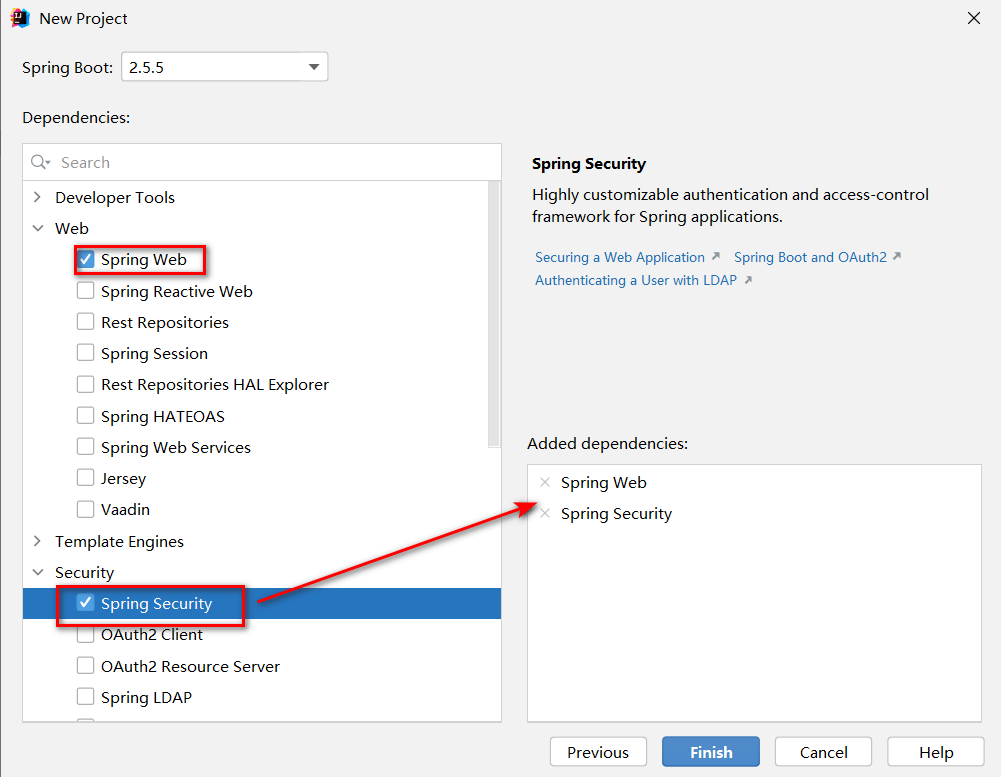Image resolution: width=1001 pixels, height=777 pixels.
Task: Collapse the Security category
Action: [37, 572]
